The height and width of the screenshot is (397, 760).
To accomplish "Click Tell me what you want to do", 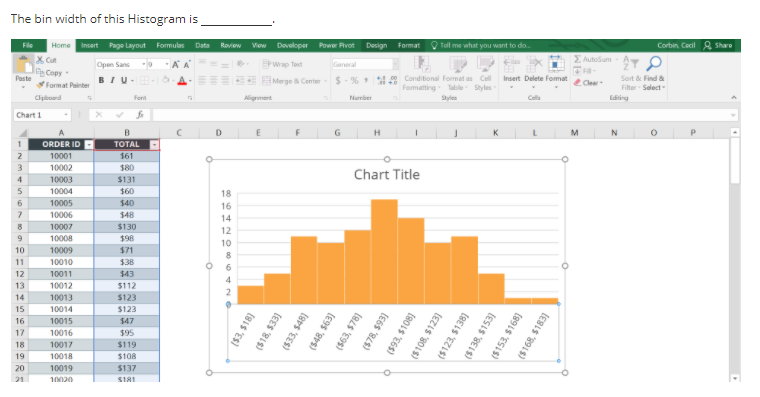I will [x=480, y=45].
